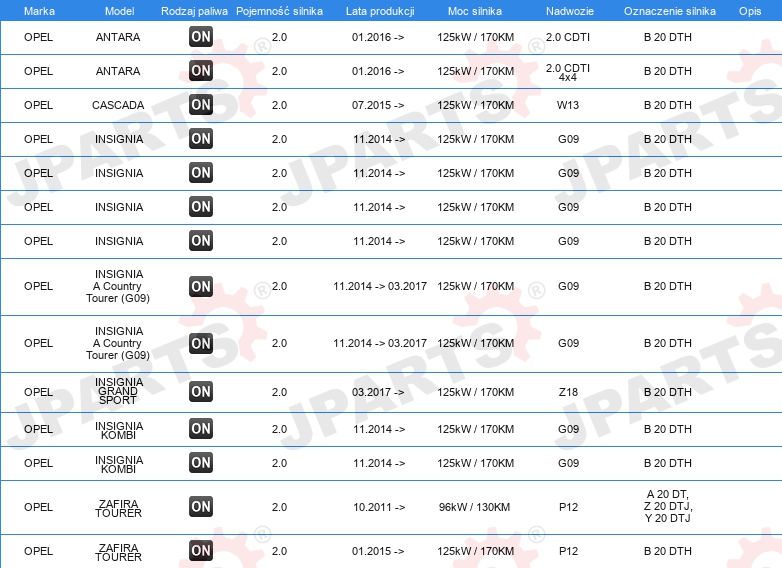Click the 01.2015 -> production date cell

(378, 551)
